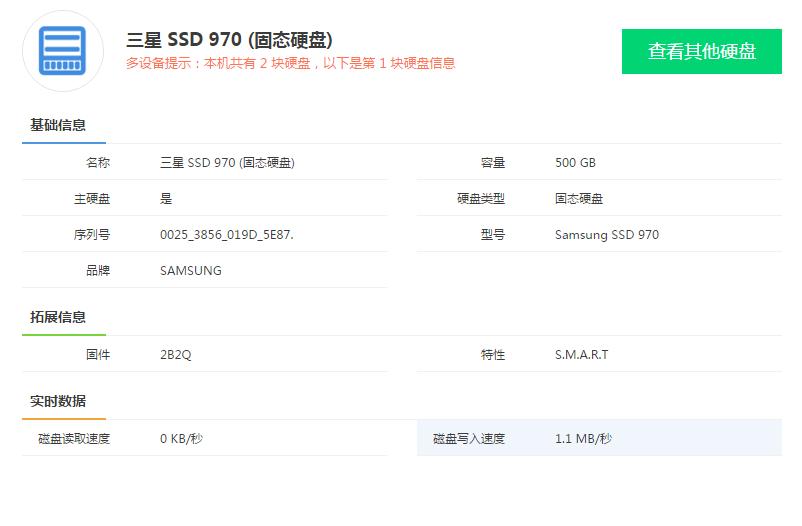Viewport: 802px width, 526px height.
Task: Click the orange multi-device hint text
Action: coord(290,63)
